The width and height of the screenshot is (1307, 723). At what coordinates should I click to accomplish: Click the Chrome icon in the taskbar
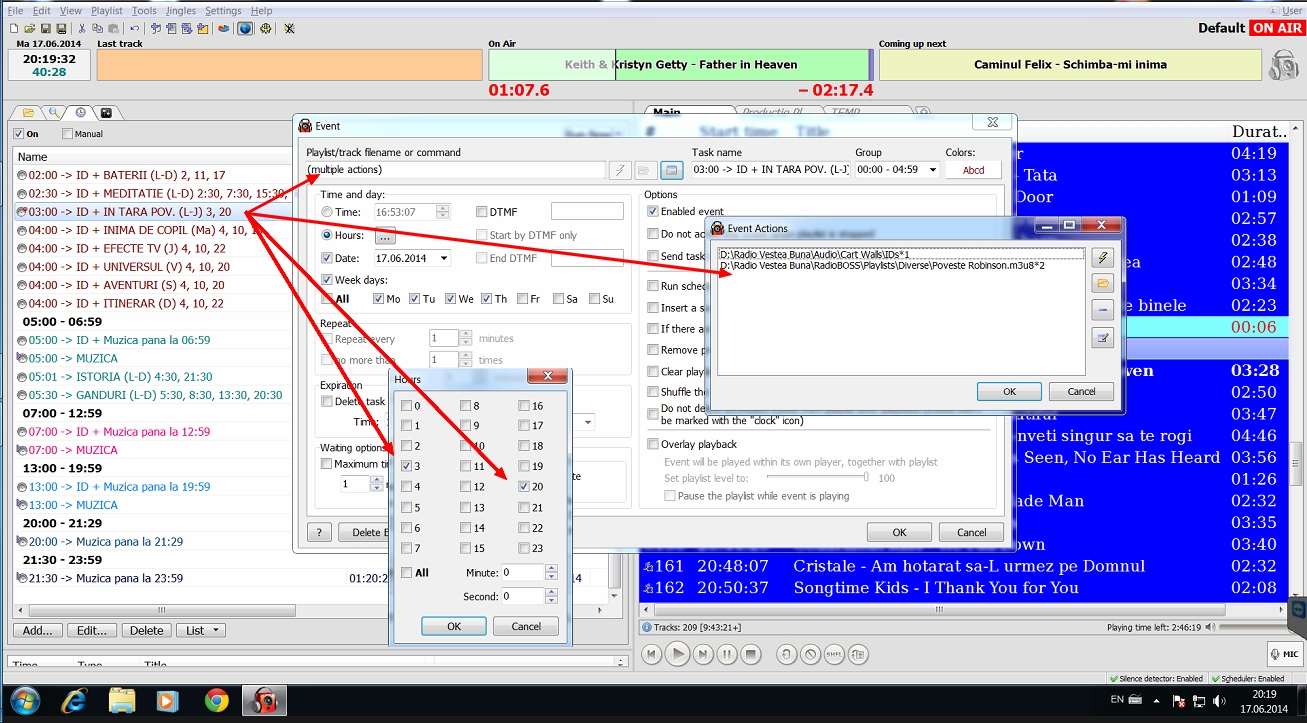point(215,700)
